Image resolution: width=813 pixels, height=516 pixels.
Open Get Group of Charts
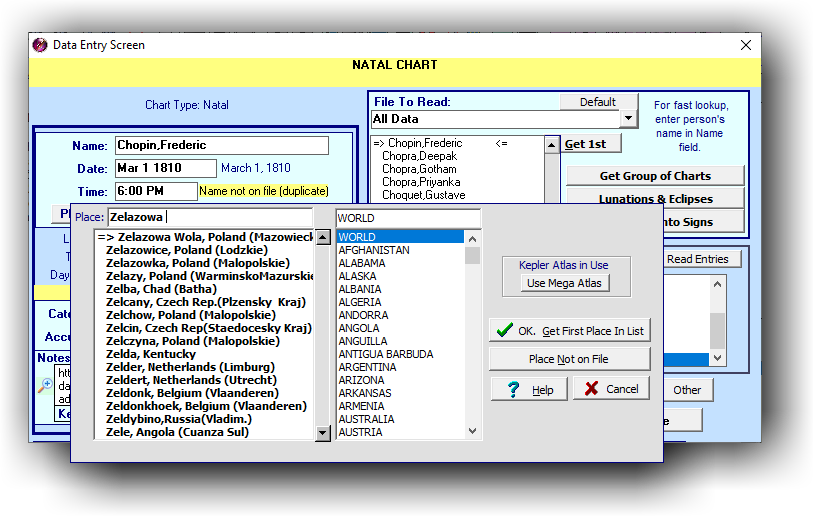(655, 176)
